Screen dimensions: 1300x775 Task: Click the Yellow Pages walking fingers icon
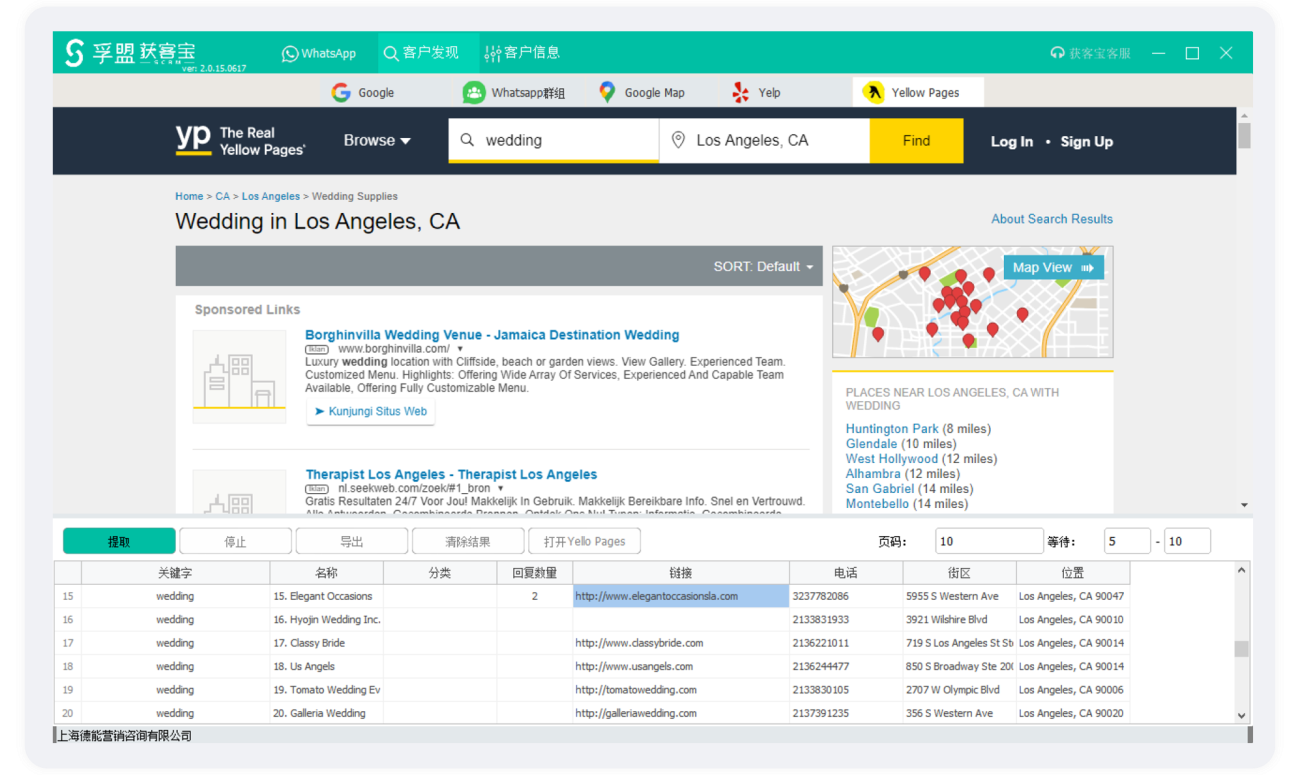874,92
